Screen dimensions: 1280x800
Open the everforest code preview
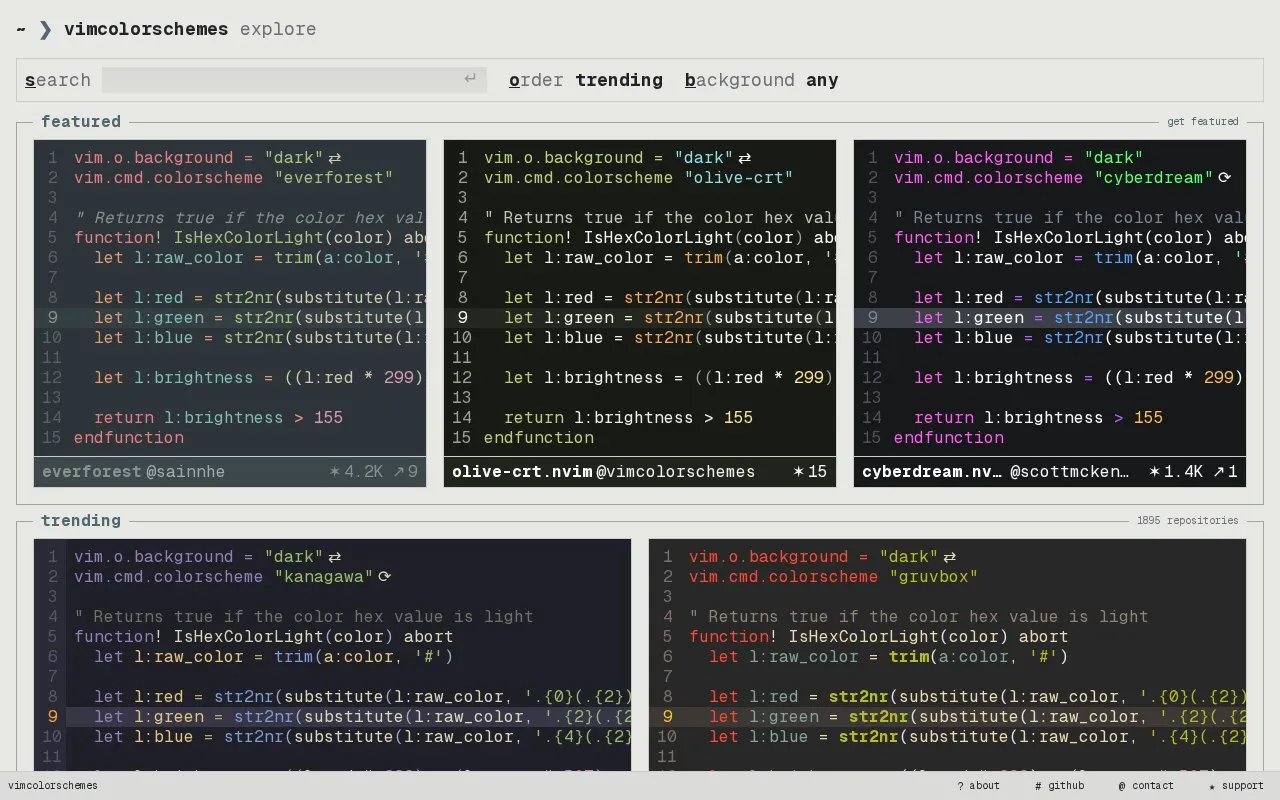(230, 298)
